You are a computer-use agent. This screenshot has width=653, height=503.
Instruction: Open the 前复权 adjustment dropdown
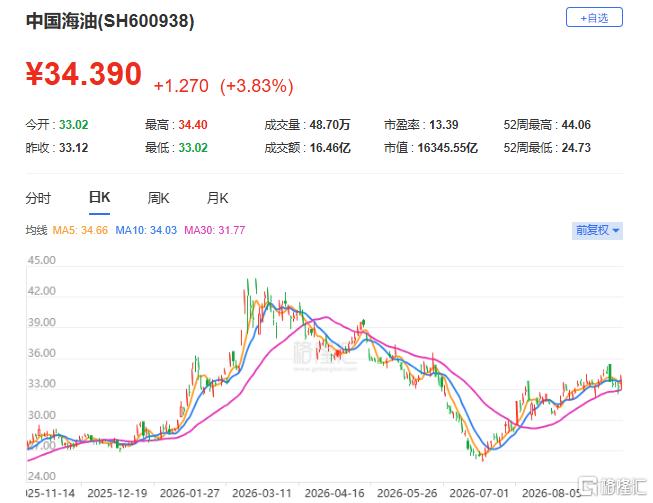pyautogui.click(x=597, y=230)
